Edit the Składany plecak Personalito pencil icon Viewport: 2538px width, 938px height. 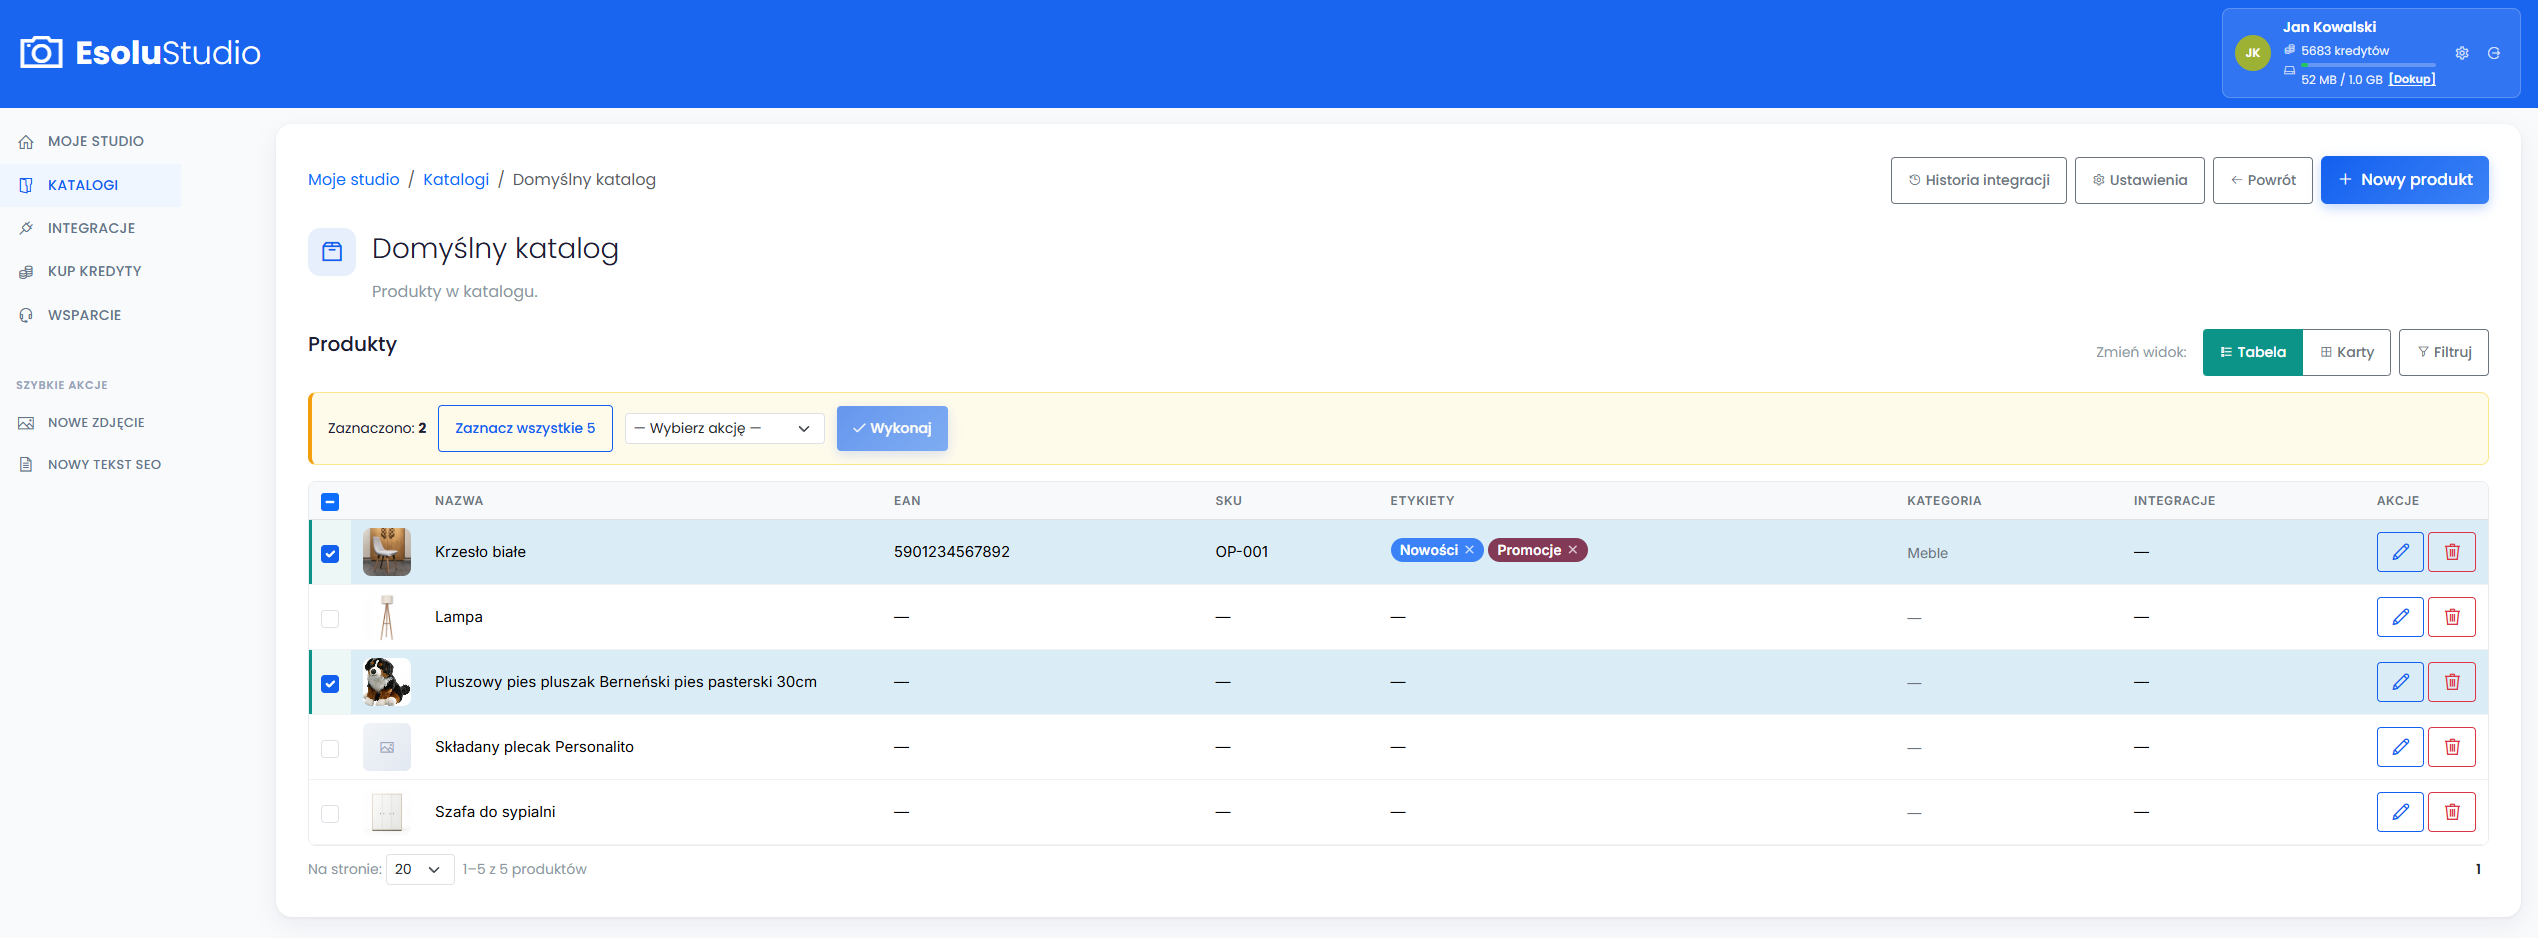2400,747
